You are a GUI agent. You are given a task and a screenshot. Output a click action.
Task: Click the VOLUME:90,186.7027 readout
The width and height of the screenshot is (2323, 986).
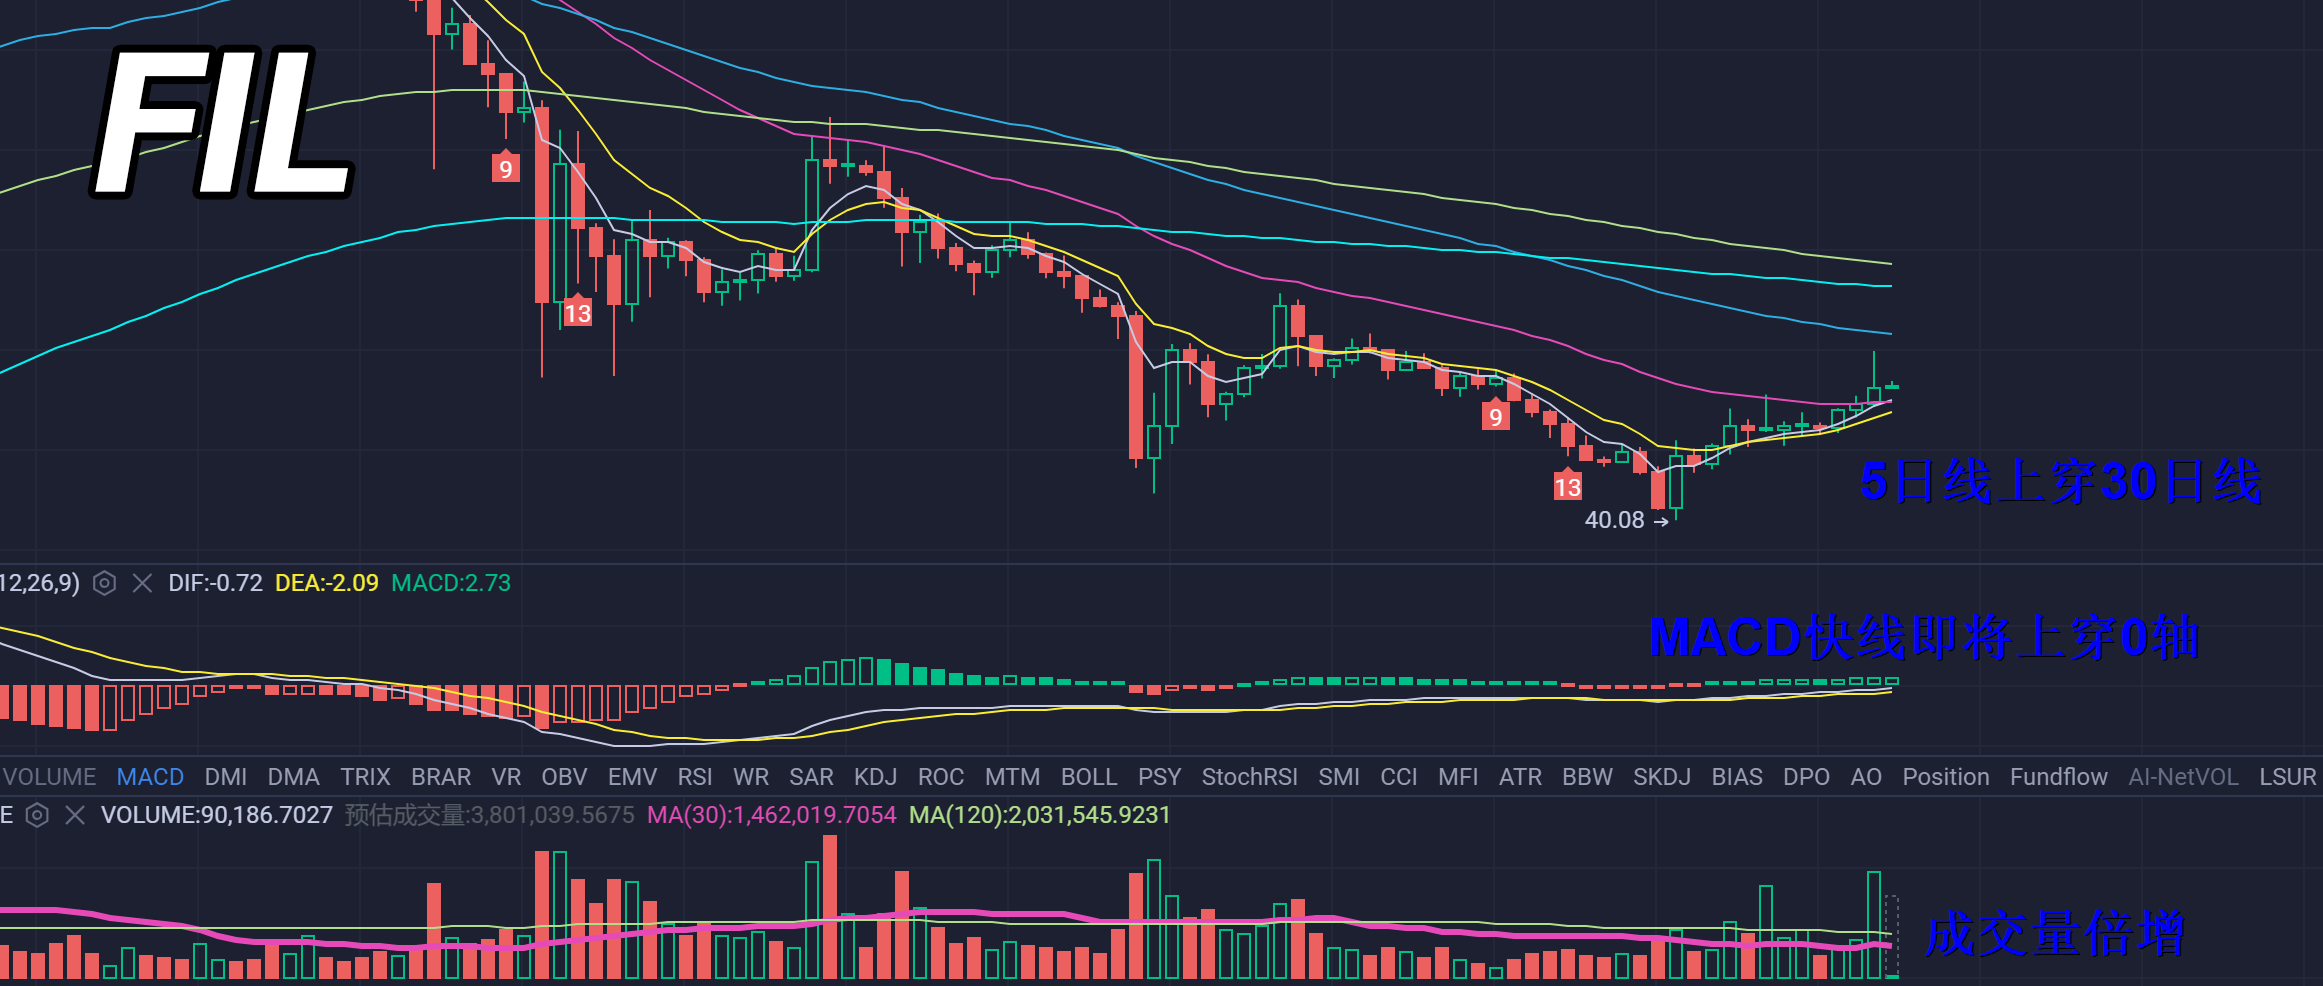tap(217, 815)
